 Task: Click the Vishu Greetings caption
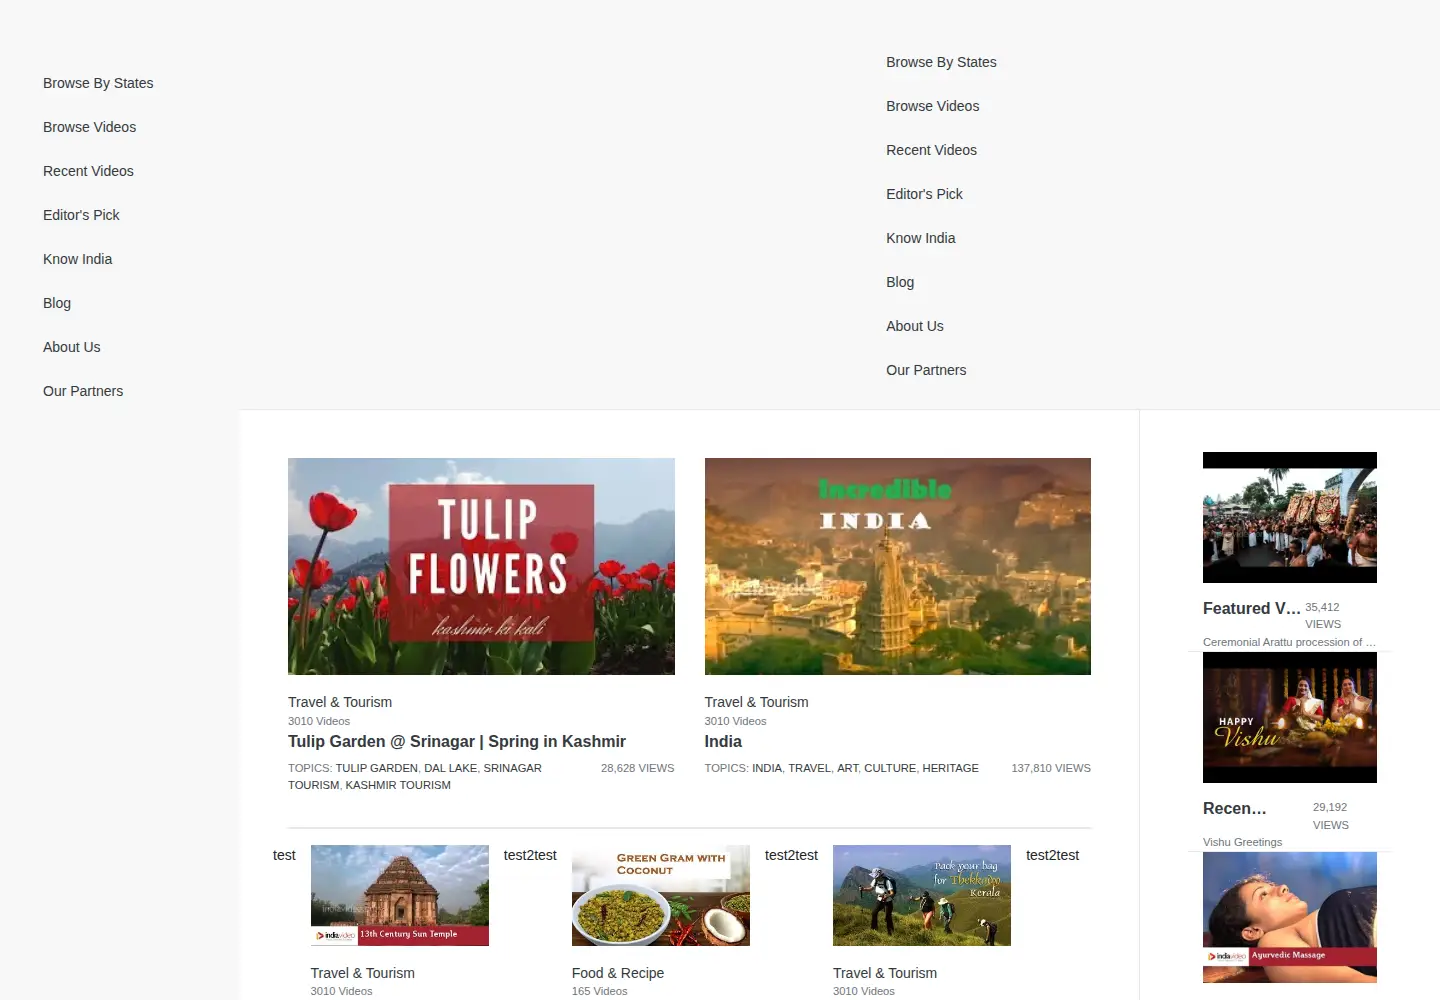click(1242, 842)
